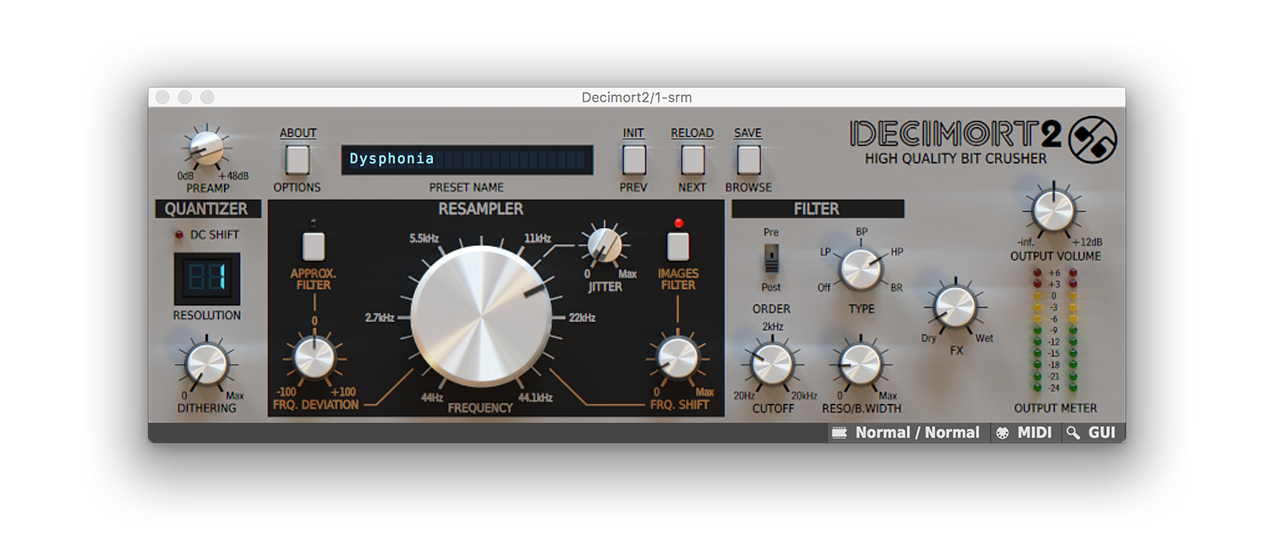Open the GUI size menu
Image resolution: width=1280 pixels, height=541 pixels.
point(1092,433)
